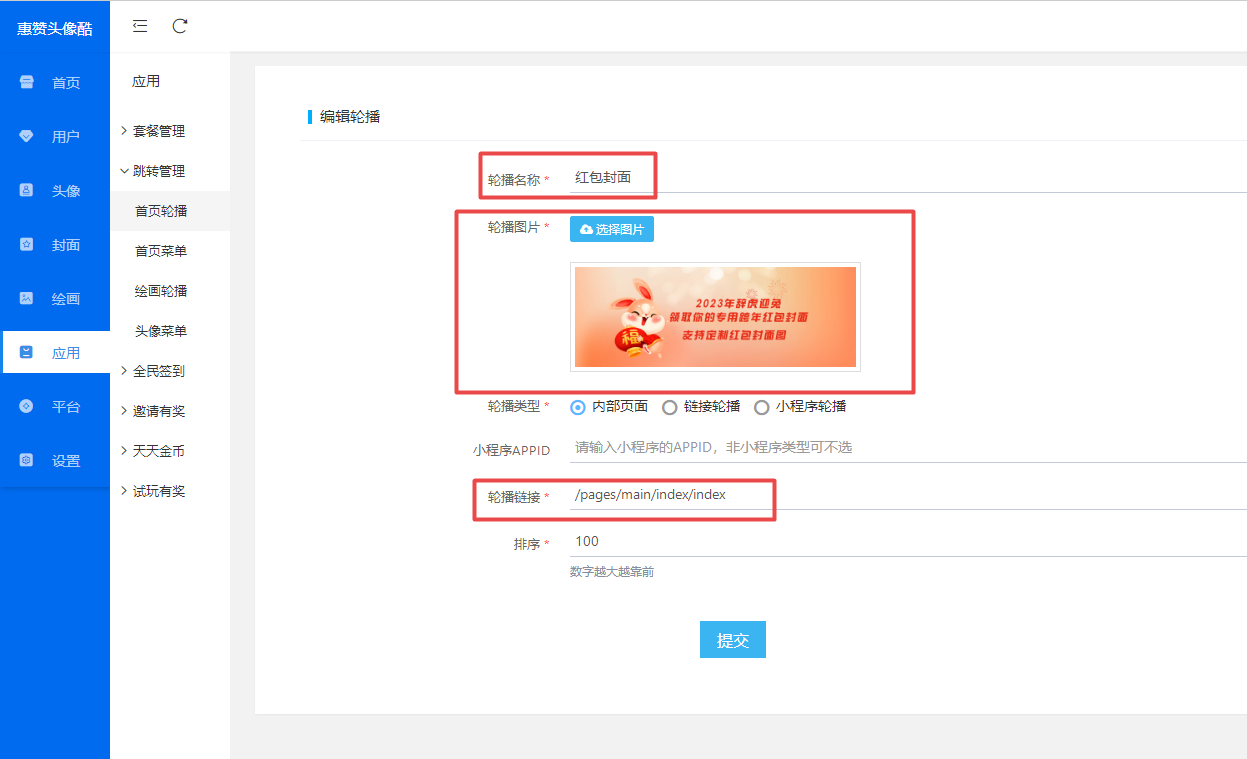Image resolution: width=1247 pixels, height=759 pixels.
Task: Click the 封面 star icon in sidebar
Action: [27, 244]
